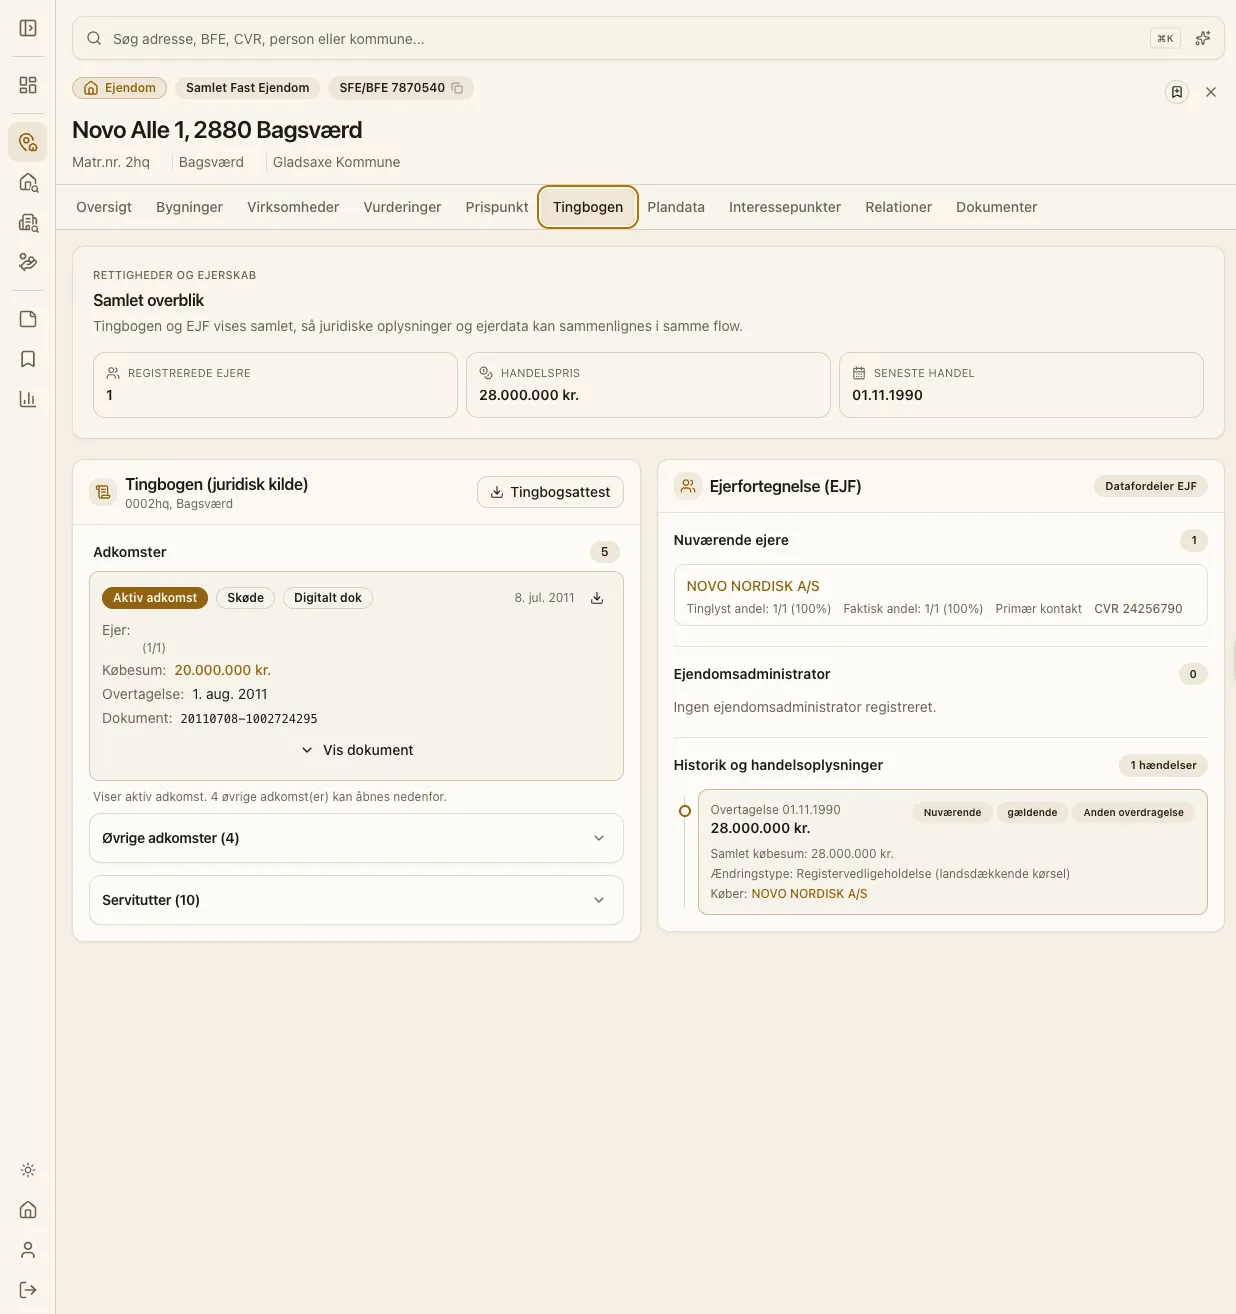Switch to the Prispunkt tab
Viewport: 1236px width, 1314px height.
(x=497, y=207)
